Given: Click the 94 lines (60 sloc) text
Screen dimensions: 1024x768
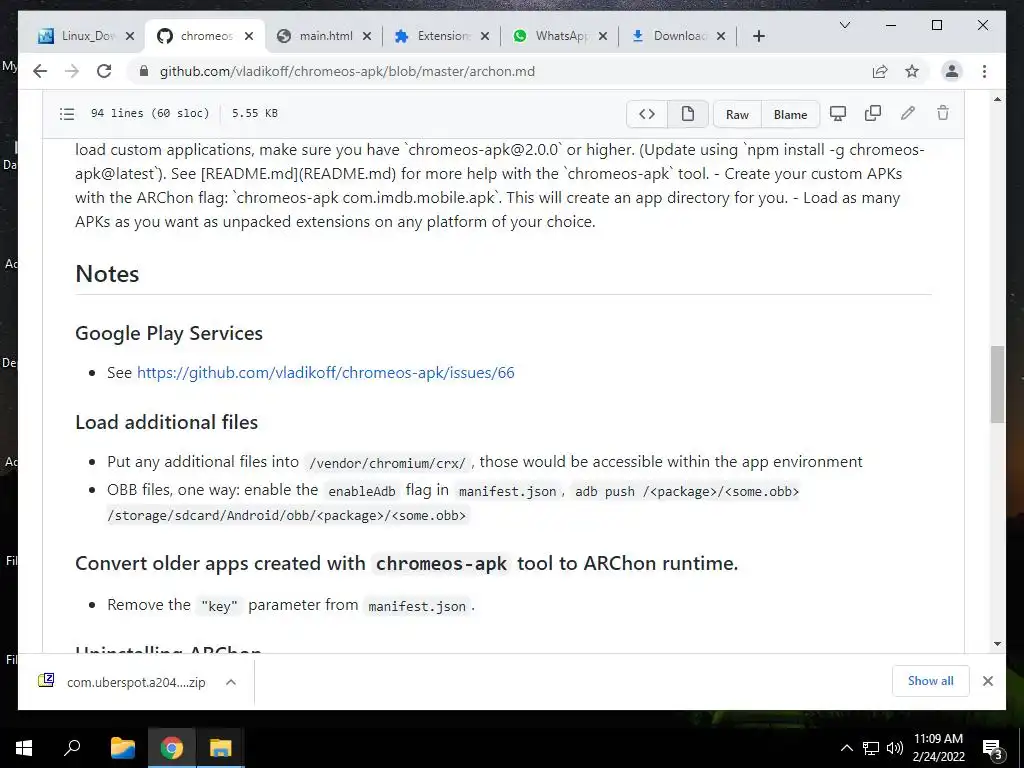Looking at the screenshot, I should click(x=150, y=113).
